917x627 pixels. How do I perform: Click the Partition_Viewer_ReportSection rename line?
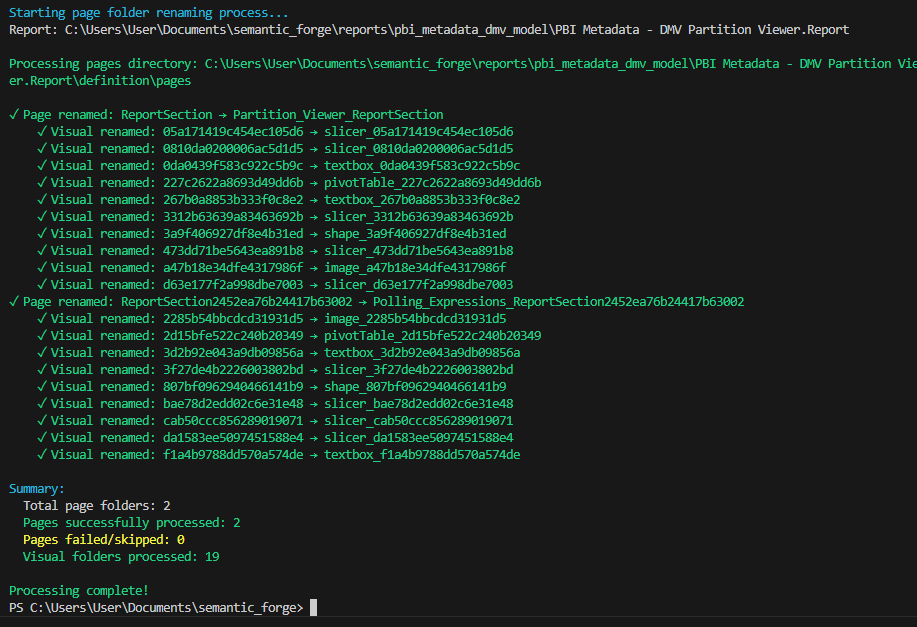pyautogui.click(x=230, y=114)
